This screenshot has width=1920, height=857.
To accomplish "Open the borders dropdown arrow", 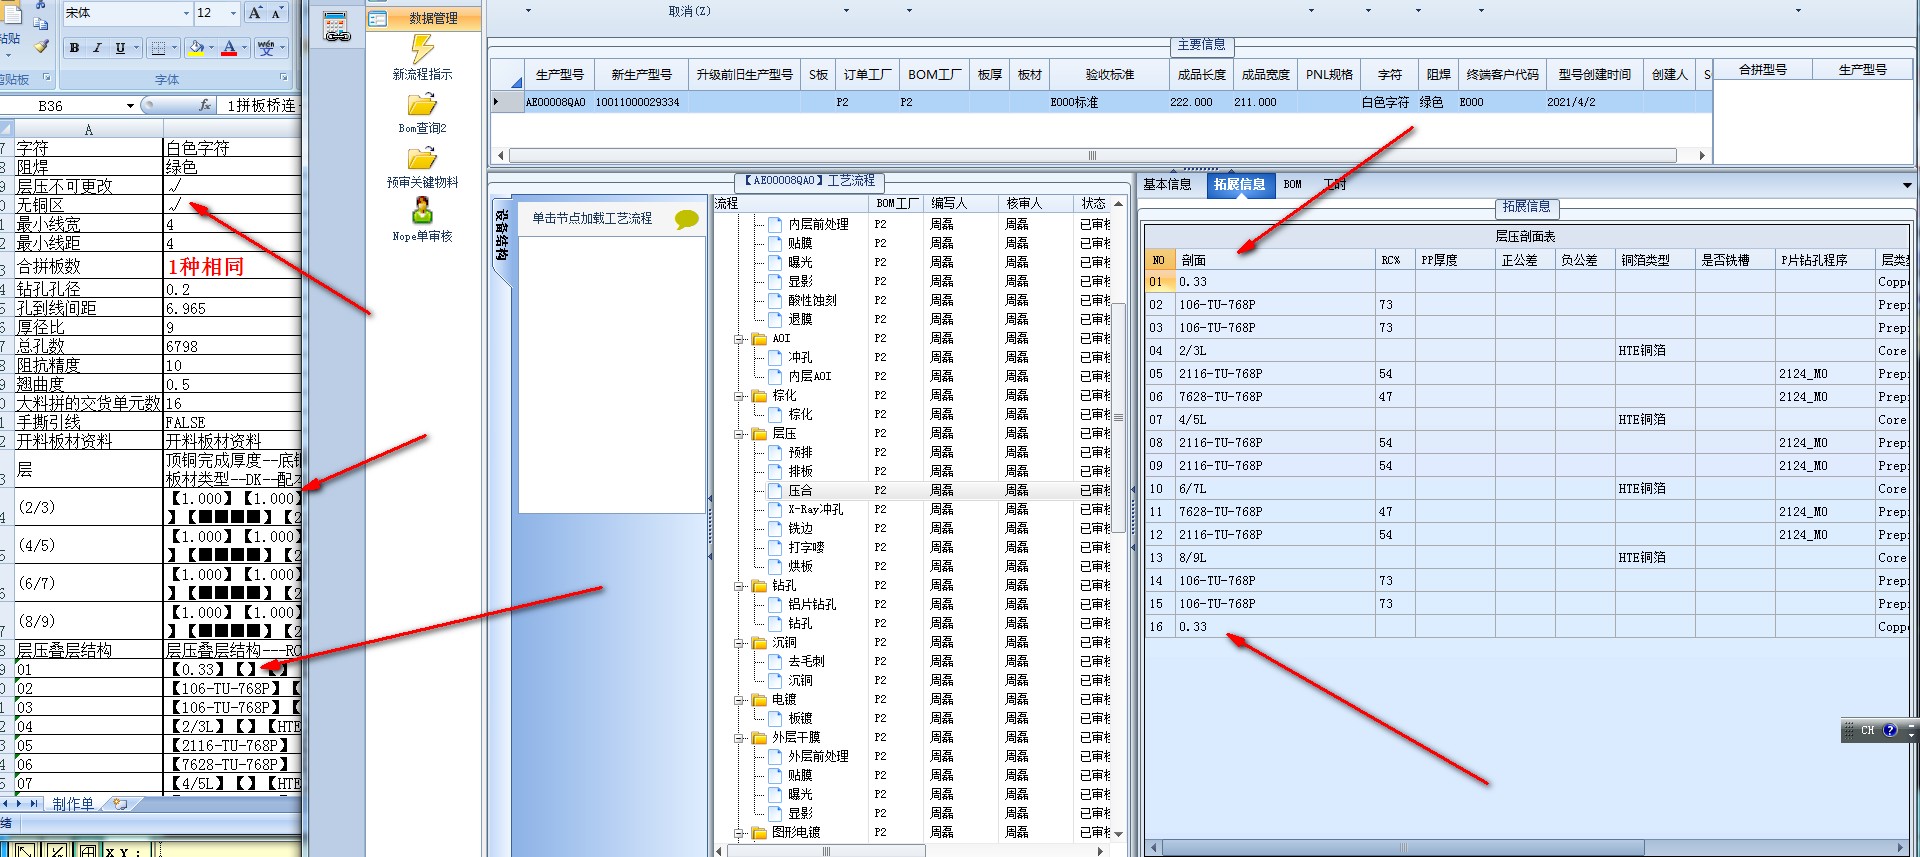I will 174,48.
